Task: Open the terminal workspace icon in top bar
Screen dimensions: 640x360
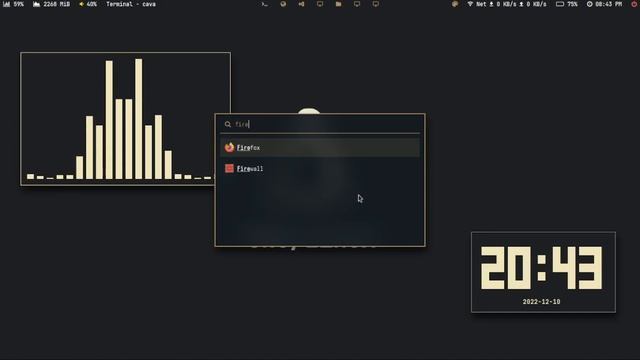Action: tap(264, 4)
